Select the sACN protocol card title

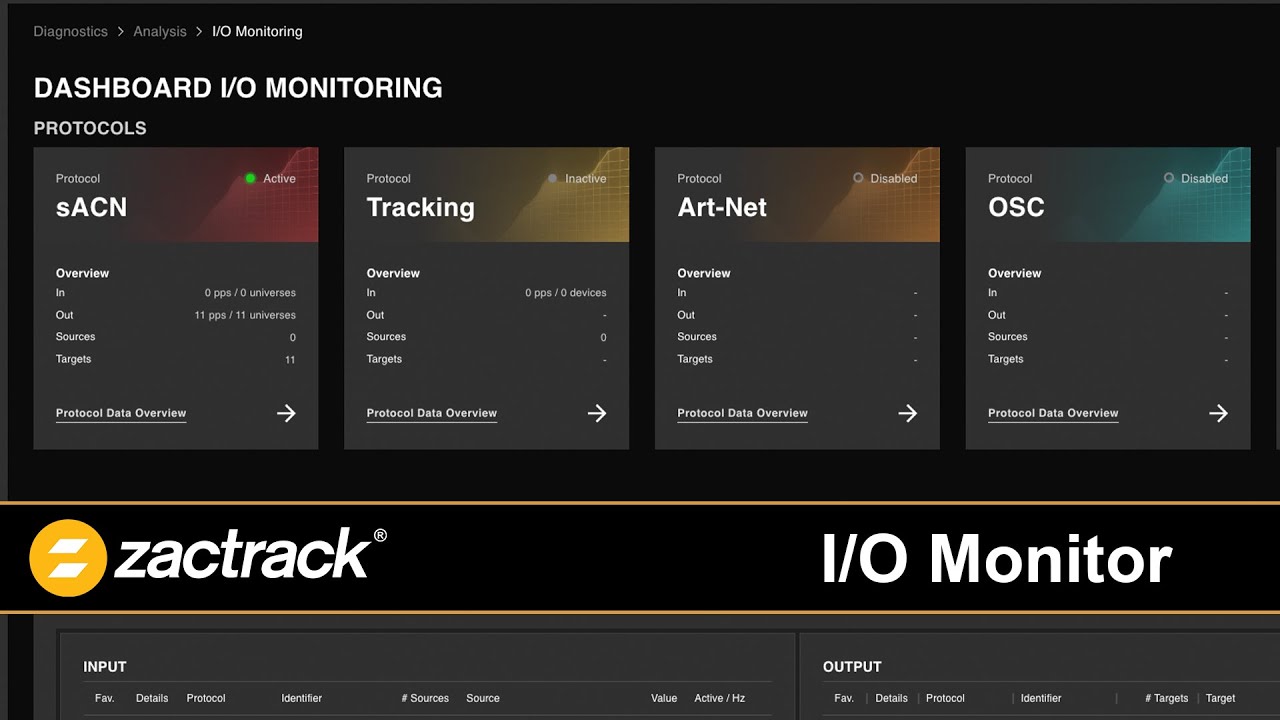[x=91, y=207]
